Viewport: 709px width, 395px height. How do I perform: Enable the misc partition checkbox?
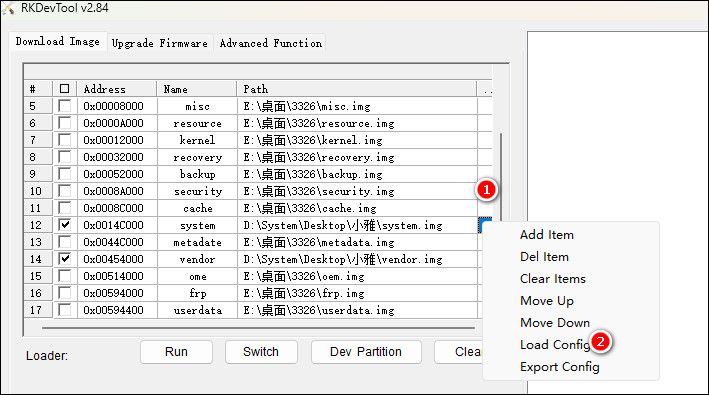65,106
